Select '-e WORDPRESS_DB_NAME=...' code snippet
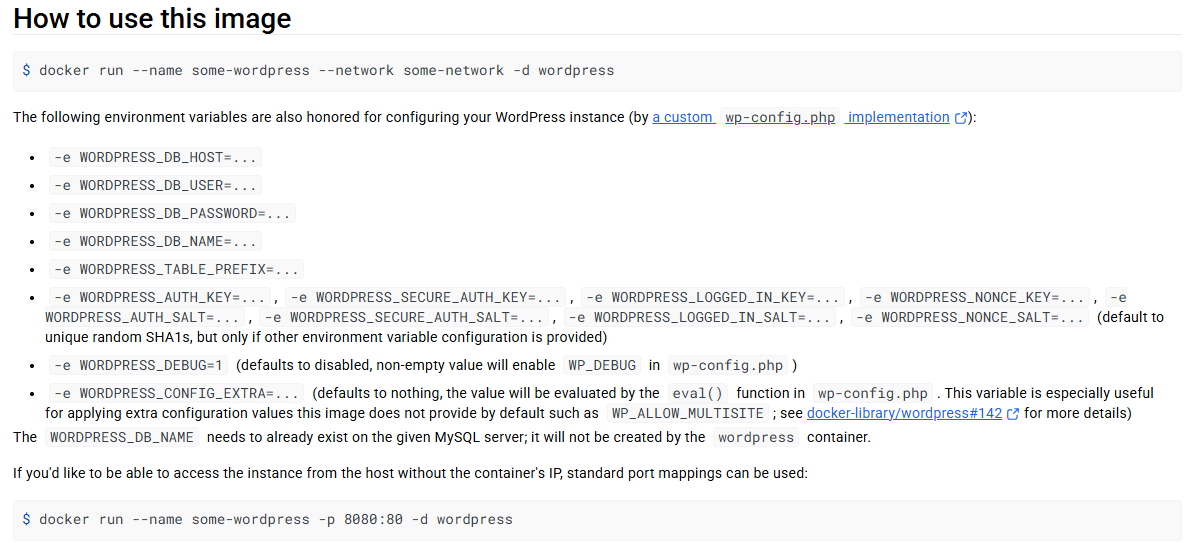This screenshot has height=543, width=1190. pyautogui.click(x=156, y=242)
